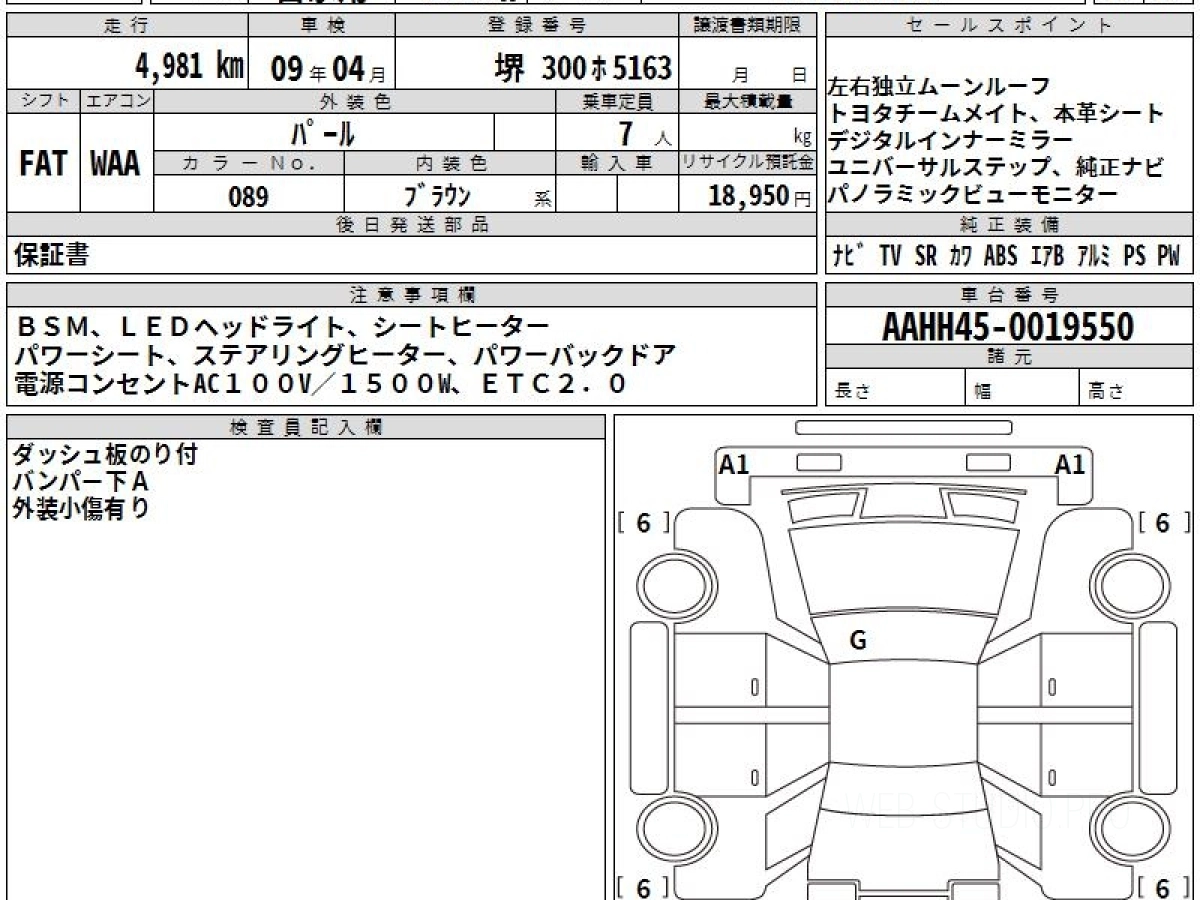Screen dimensions: 1200x900
Task: Select the パノラミックビューモニター line
Action: pyautogui.click(x=973, y=195)
